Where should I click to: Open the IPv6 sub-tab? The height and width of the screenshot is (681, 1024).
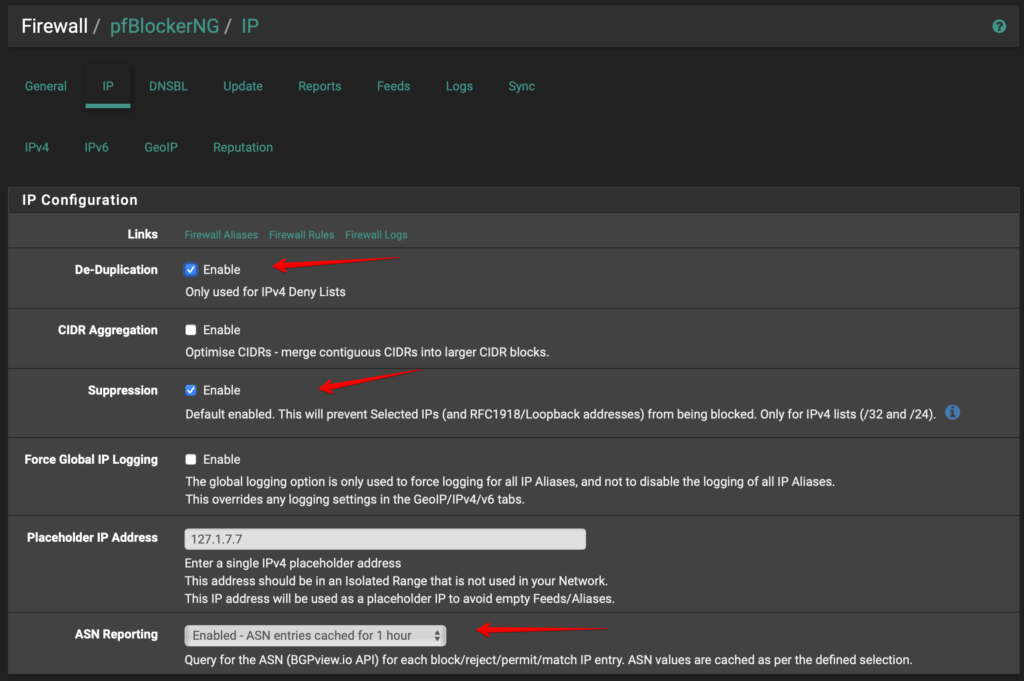pyautogui.click(x=96, y=148)
